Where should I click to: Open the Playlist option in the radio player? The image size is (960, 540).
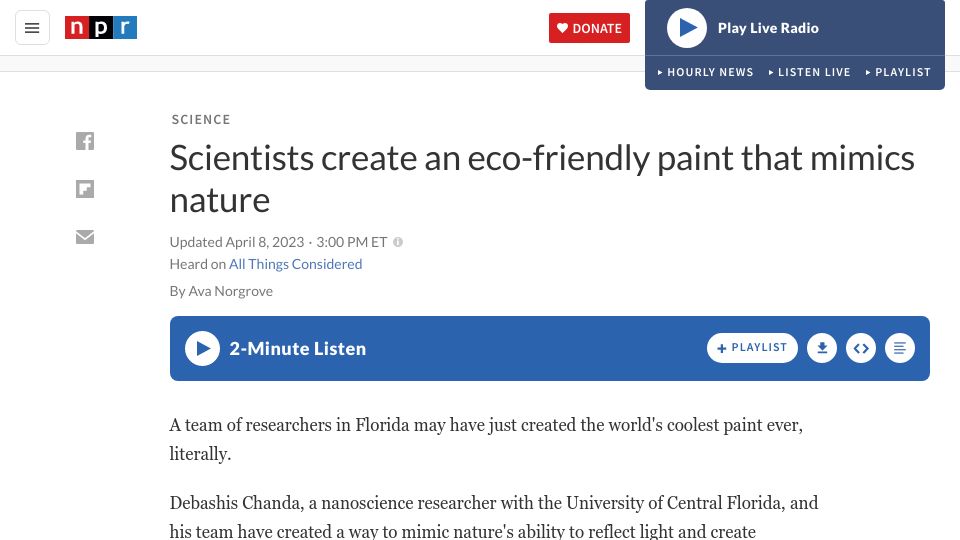pyautogui.click(x=898, y=72)
